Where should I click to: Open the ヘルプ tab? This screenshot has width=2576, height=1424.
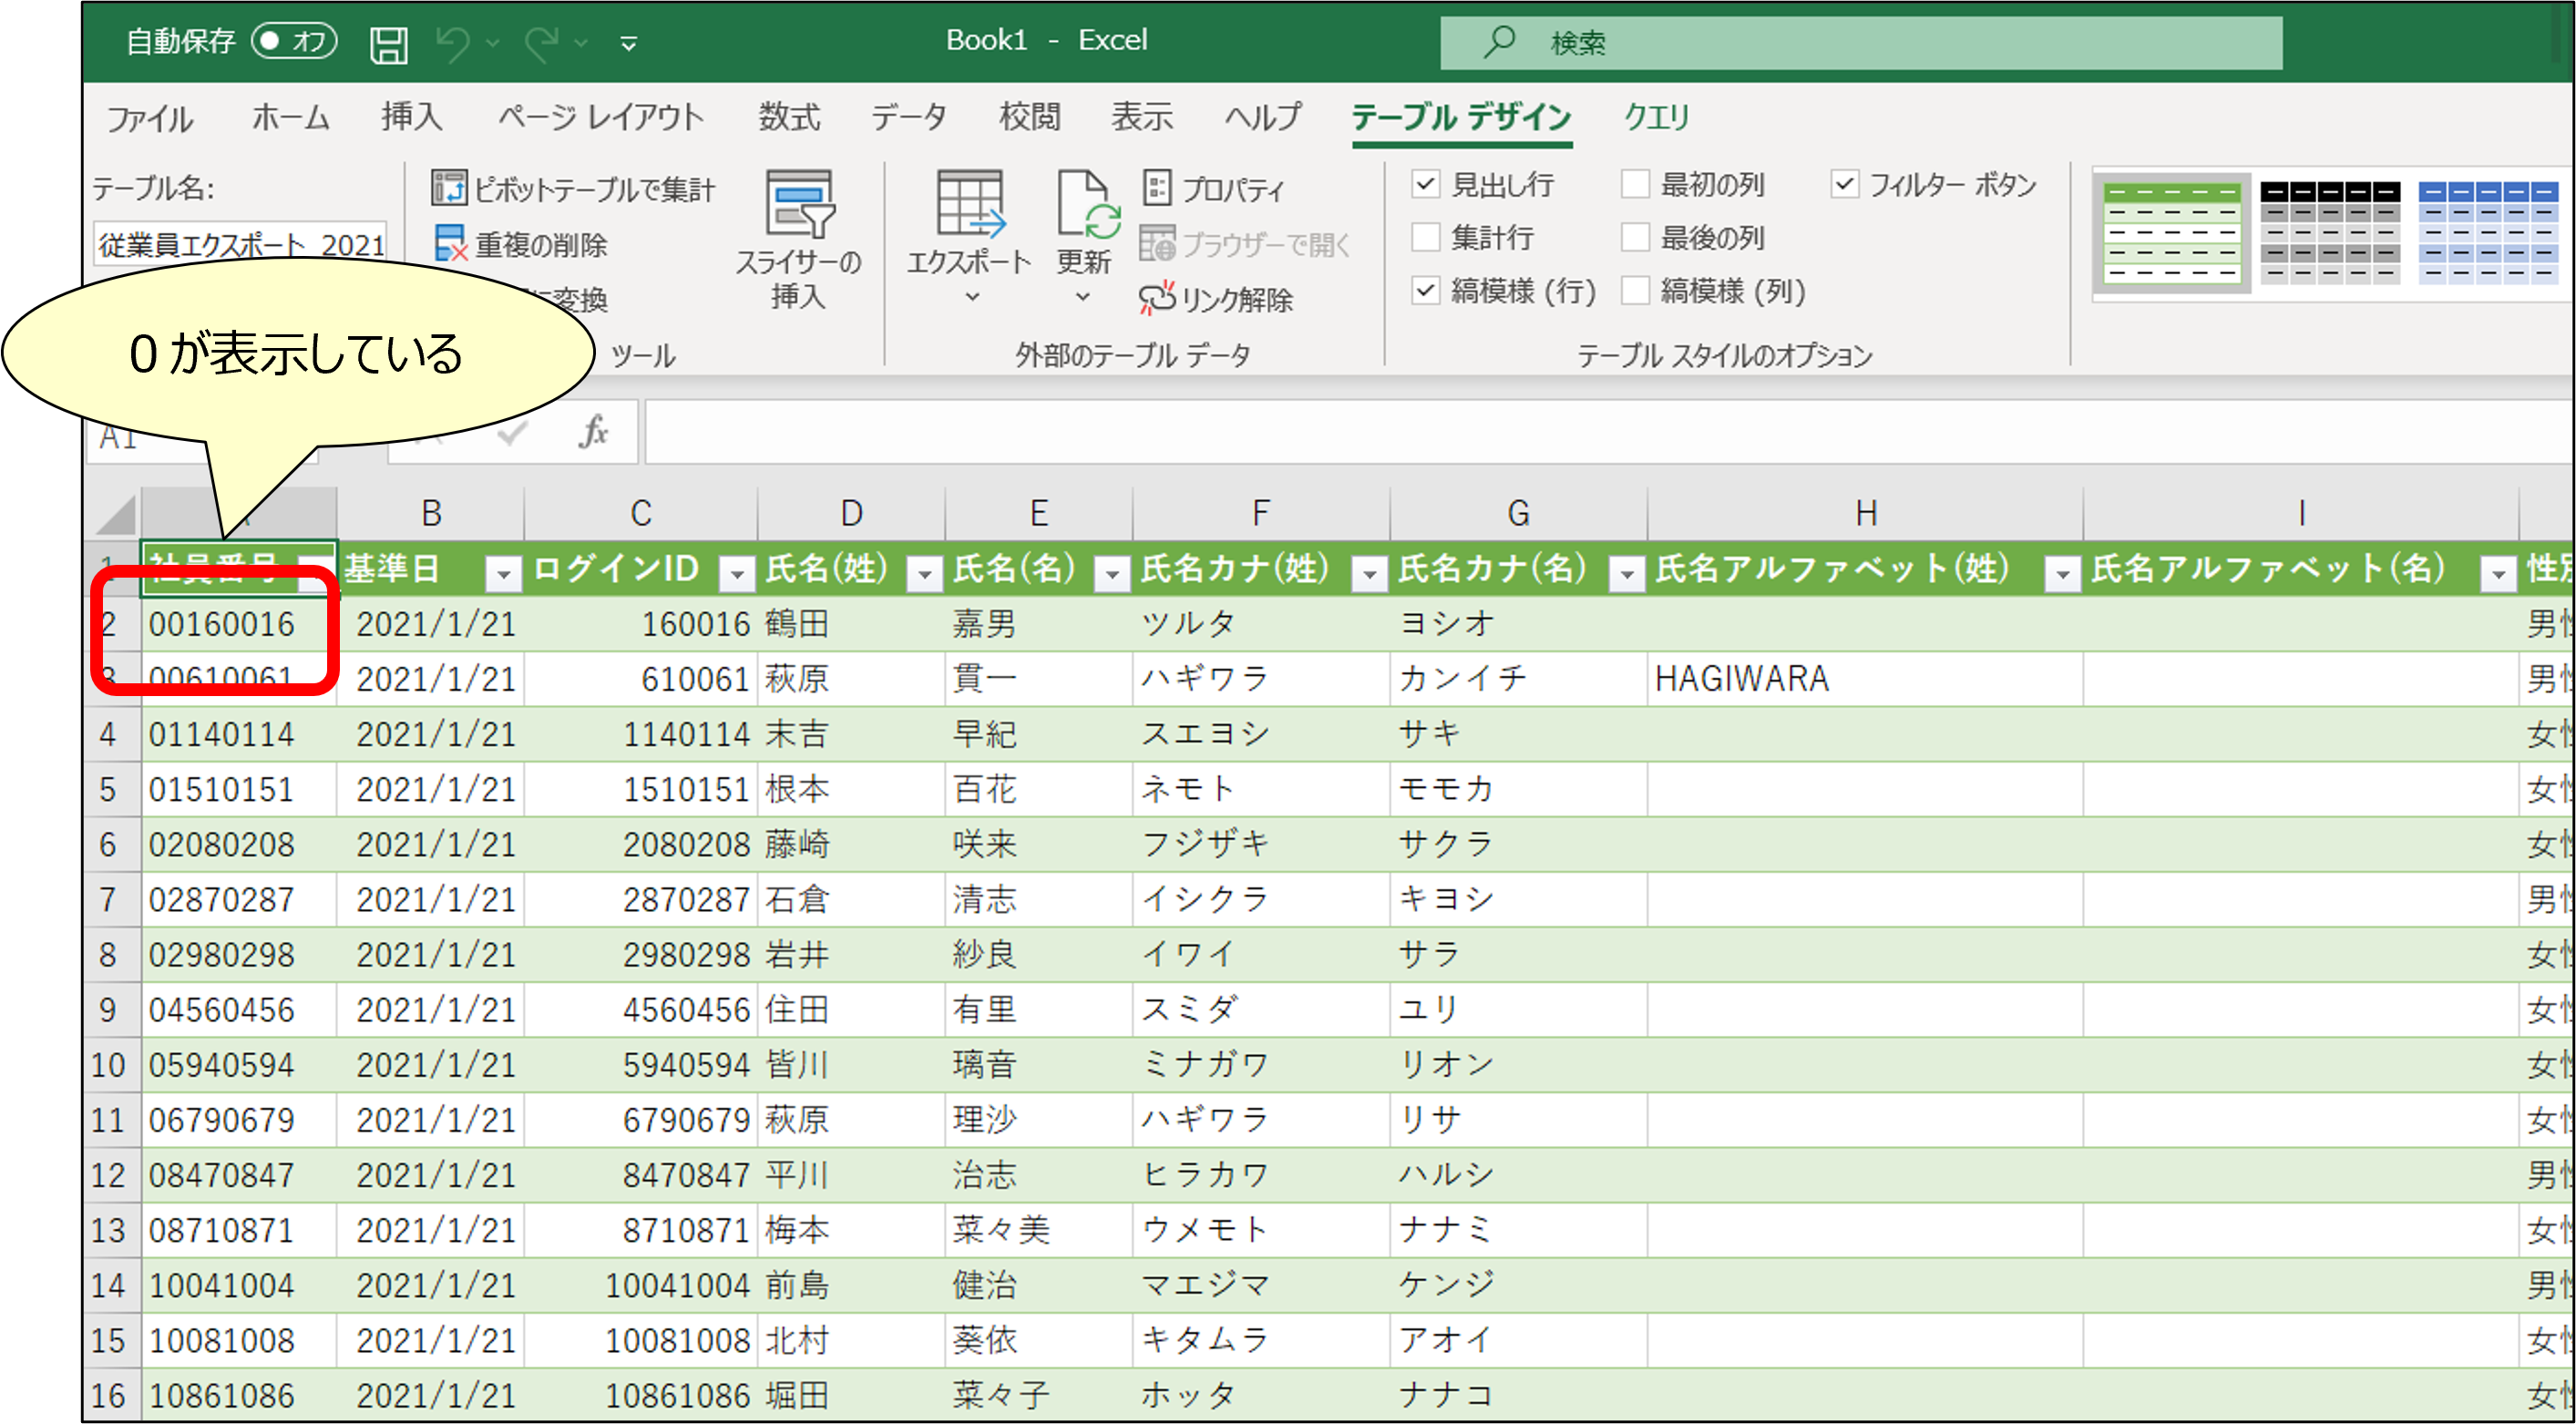click(x=1263, y=116)
